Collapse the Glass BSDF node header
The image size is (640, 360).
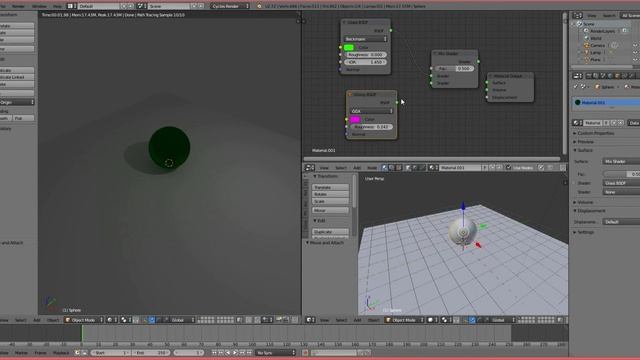(x=344, y=22)
